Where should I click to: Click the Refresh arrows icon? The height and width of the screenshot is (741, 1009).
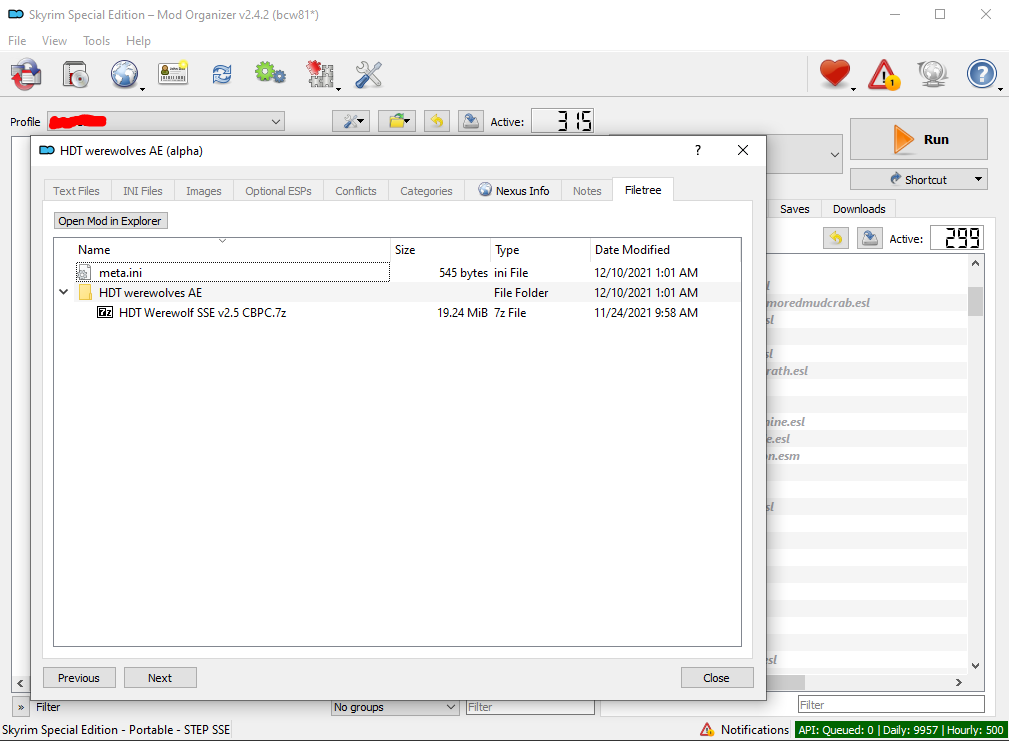[222, 74]
